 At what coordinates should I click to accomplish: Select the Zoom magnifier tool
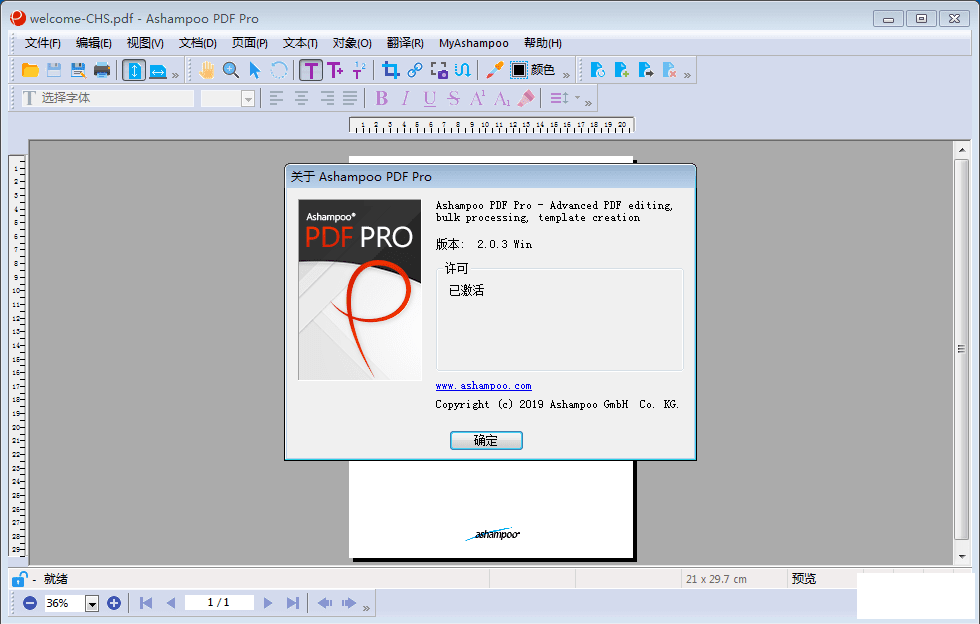coord(231,70)
